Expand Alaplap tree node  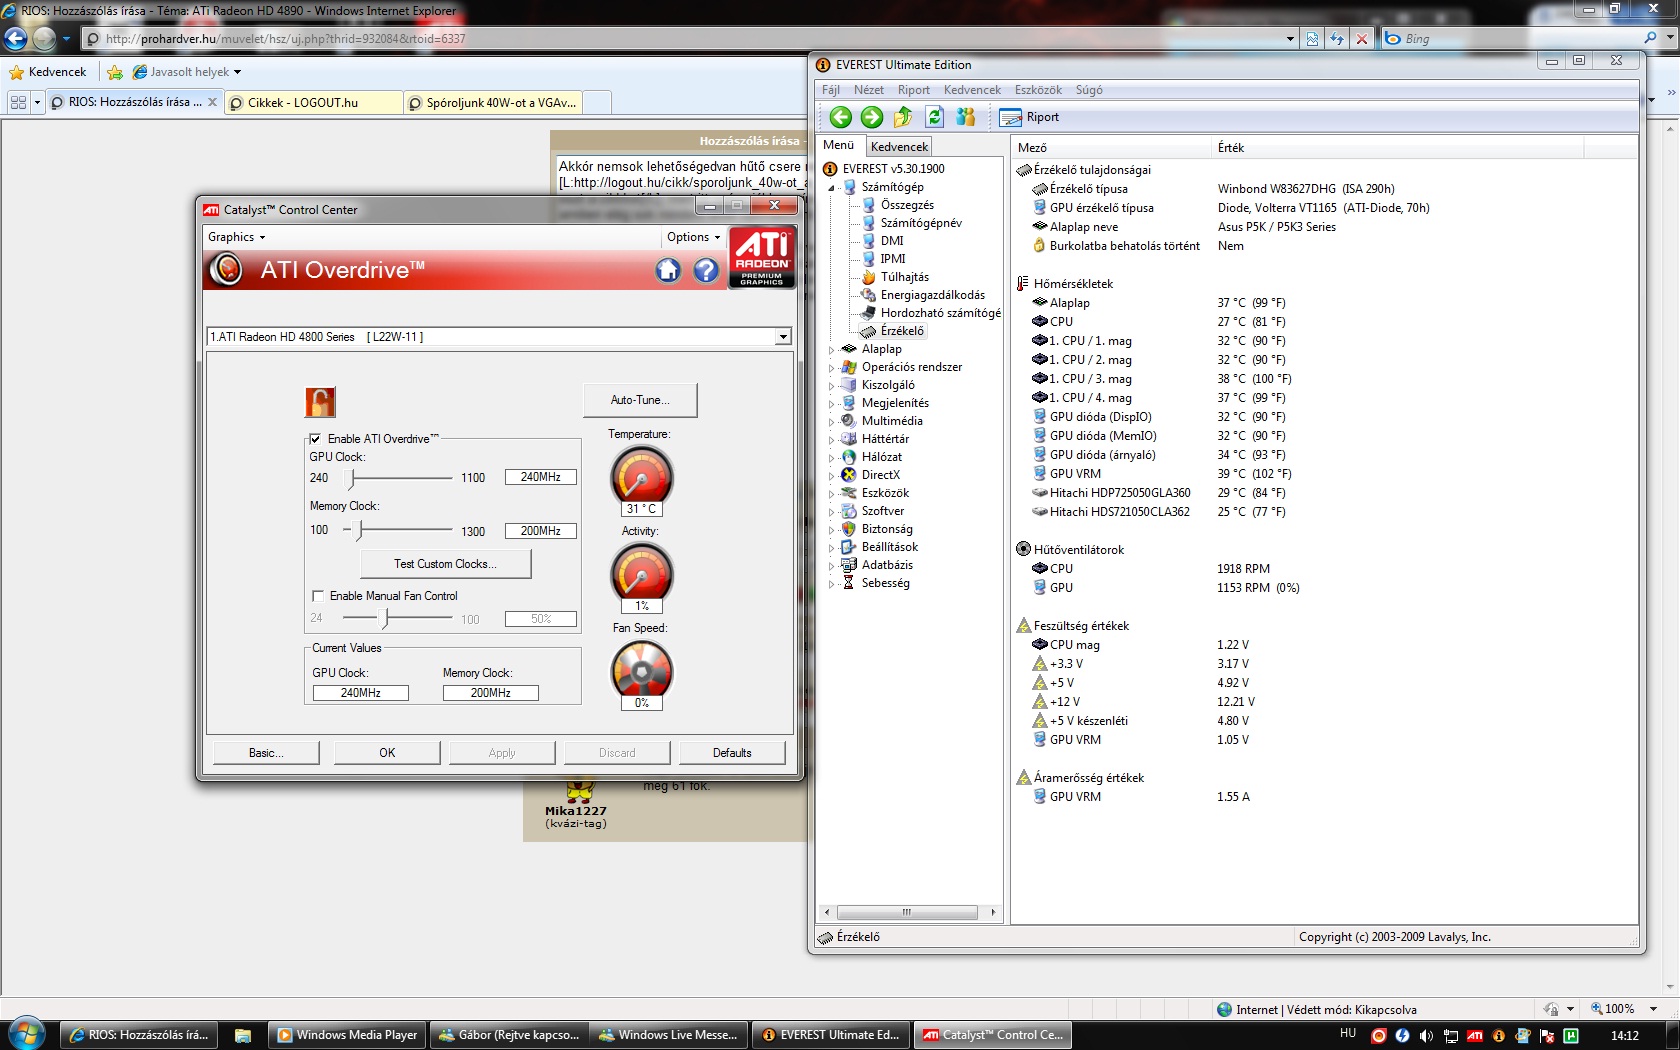[831, 350]
